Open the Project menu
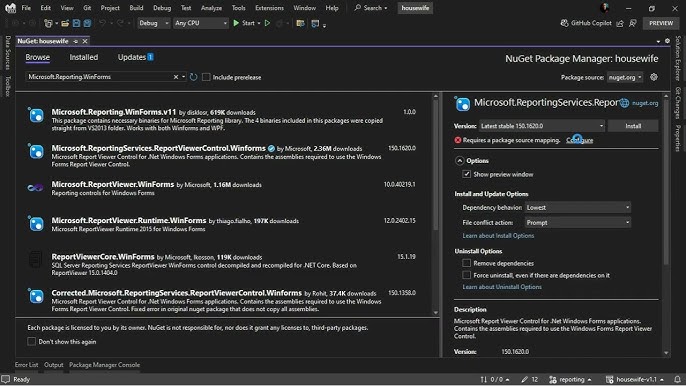Viewport: 686px width, 386px height. tap(110, 8)
